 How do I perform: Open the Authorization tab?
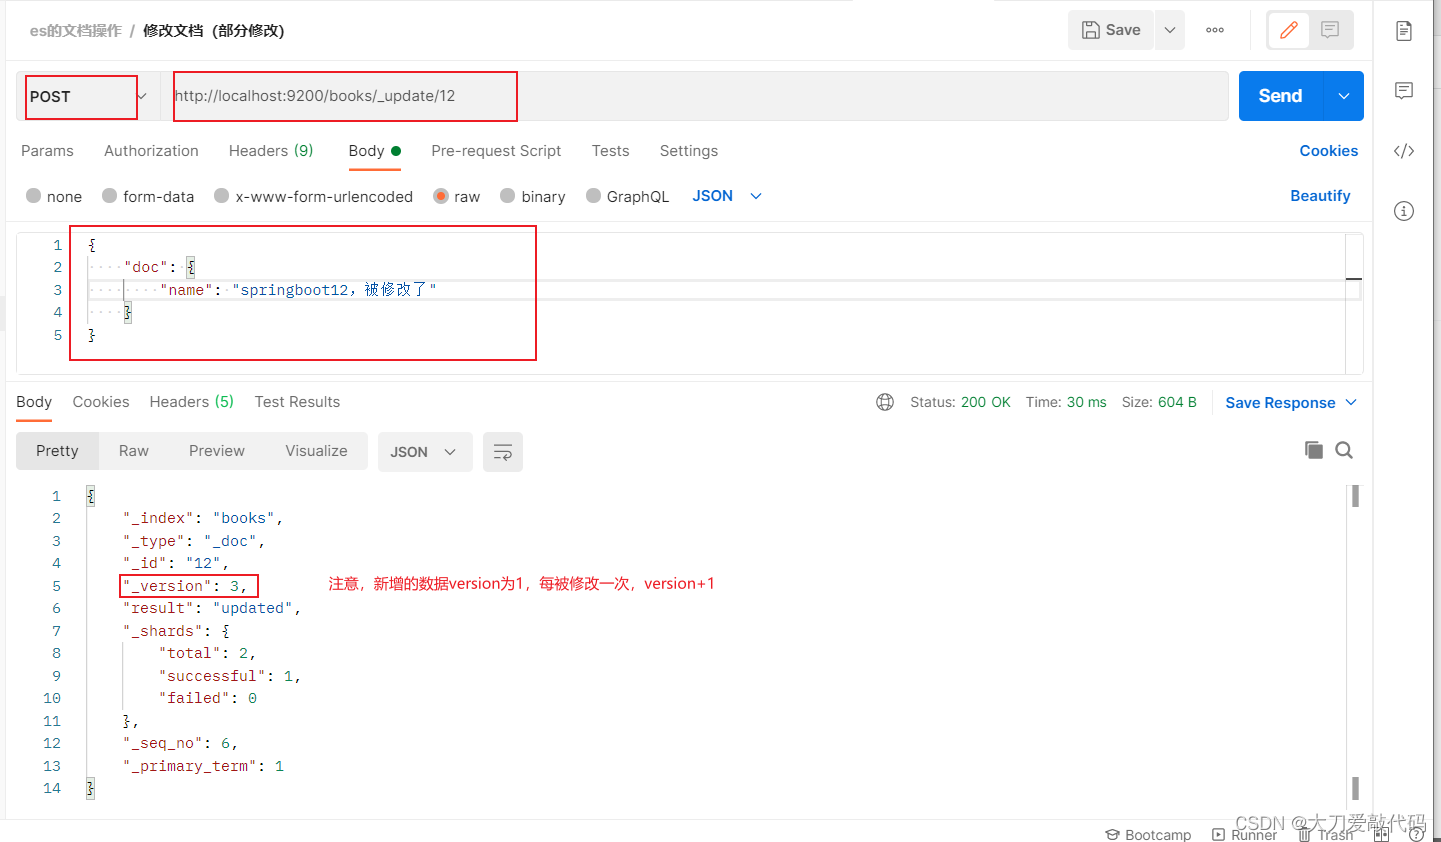tap(151, 151)
